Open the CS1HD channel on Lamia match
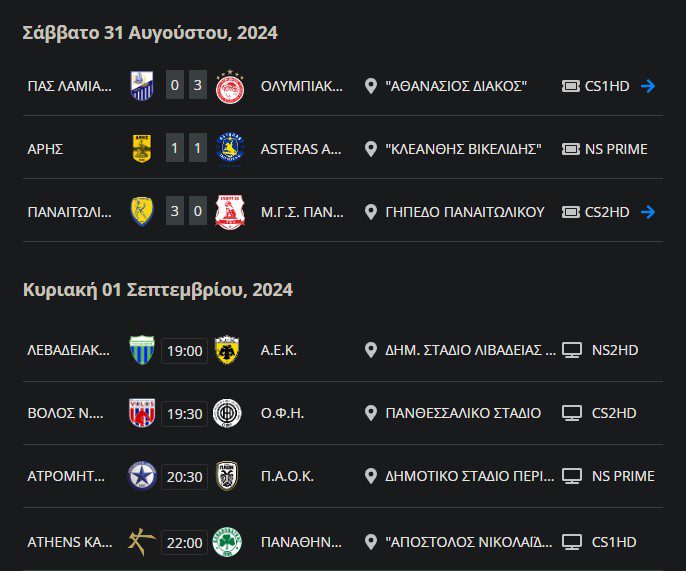The image size is (686, 571). [609, 86]
